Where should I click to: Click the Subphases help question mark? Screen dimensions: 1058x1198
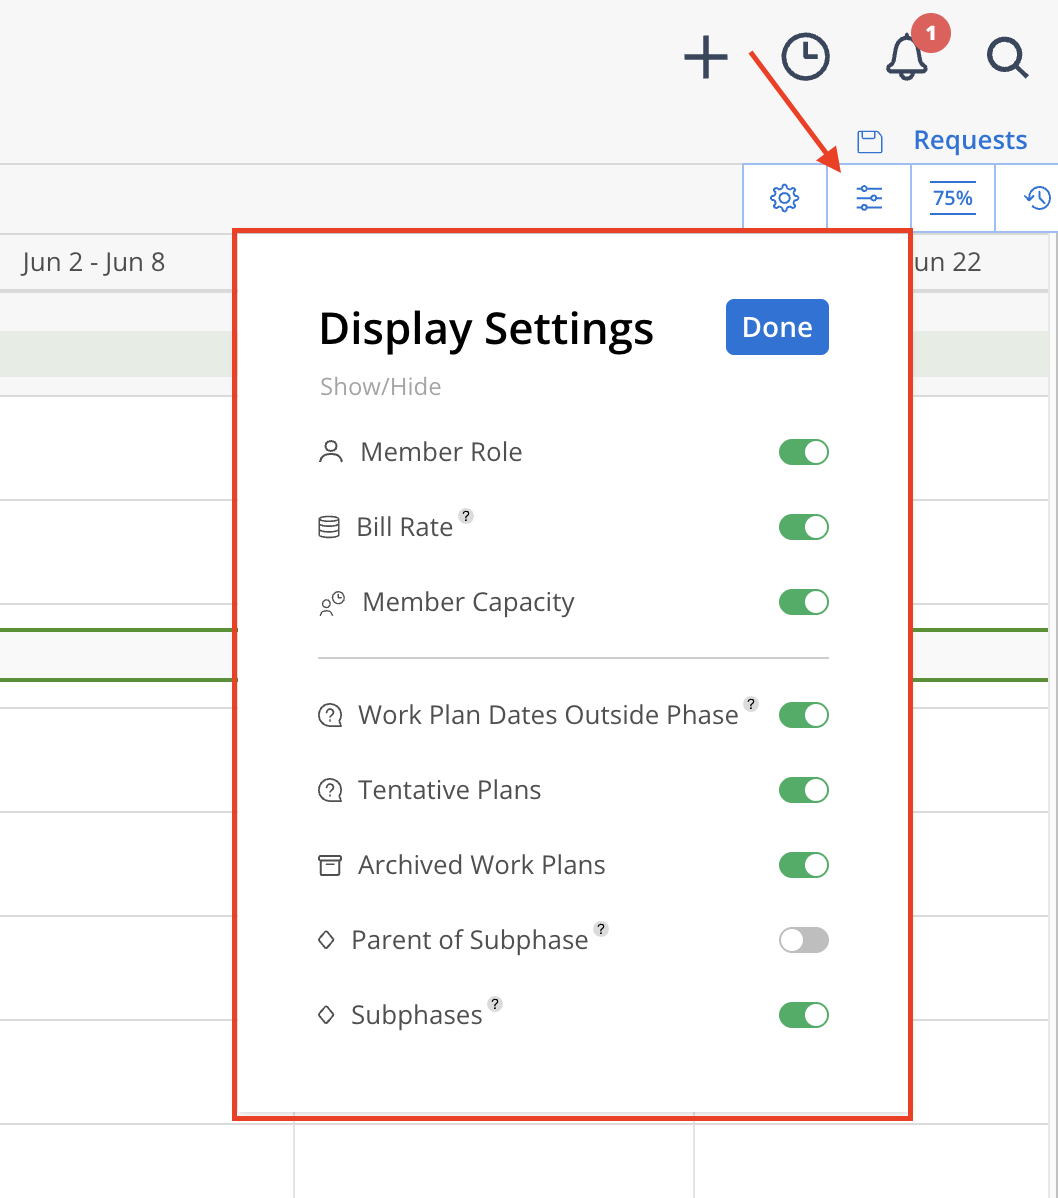(x=495, y=1004)
